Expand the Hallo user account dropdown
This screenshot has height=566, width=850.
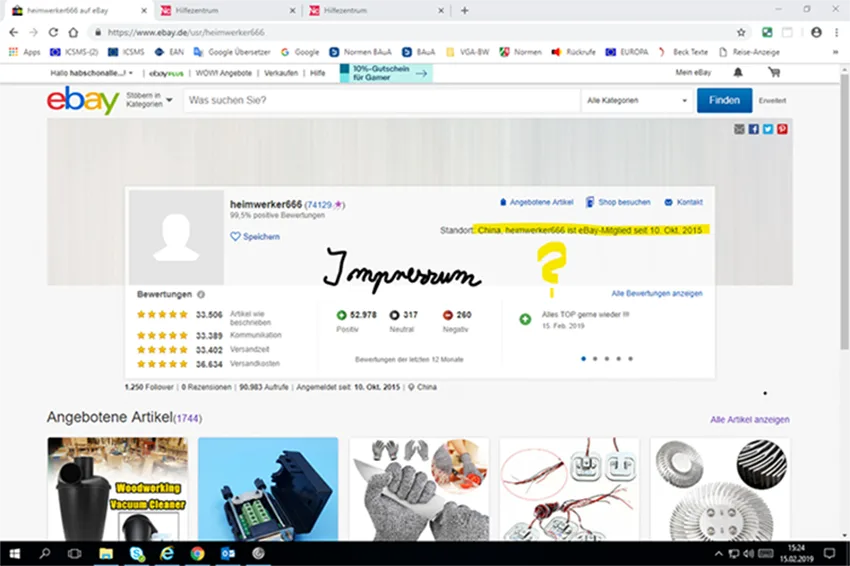pyautogui.click(x=92, y=73)
